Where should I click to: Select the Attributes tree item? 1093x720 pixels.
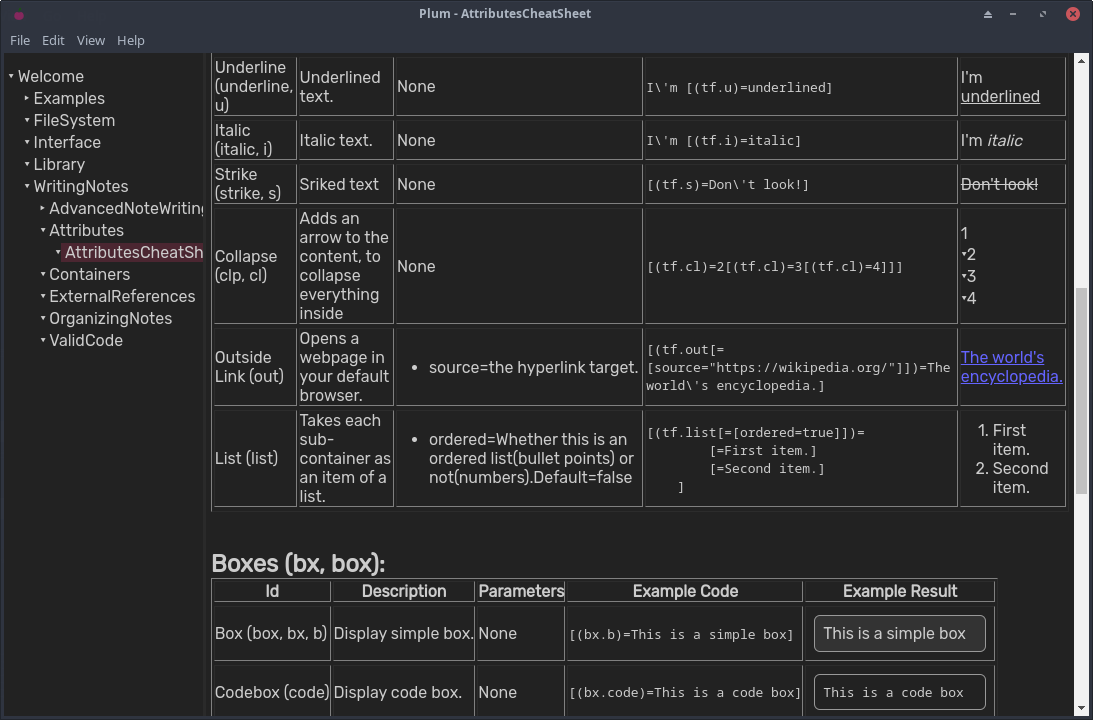click(x=86, y=230)
